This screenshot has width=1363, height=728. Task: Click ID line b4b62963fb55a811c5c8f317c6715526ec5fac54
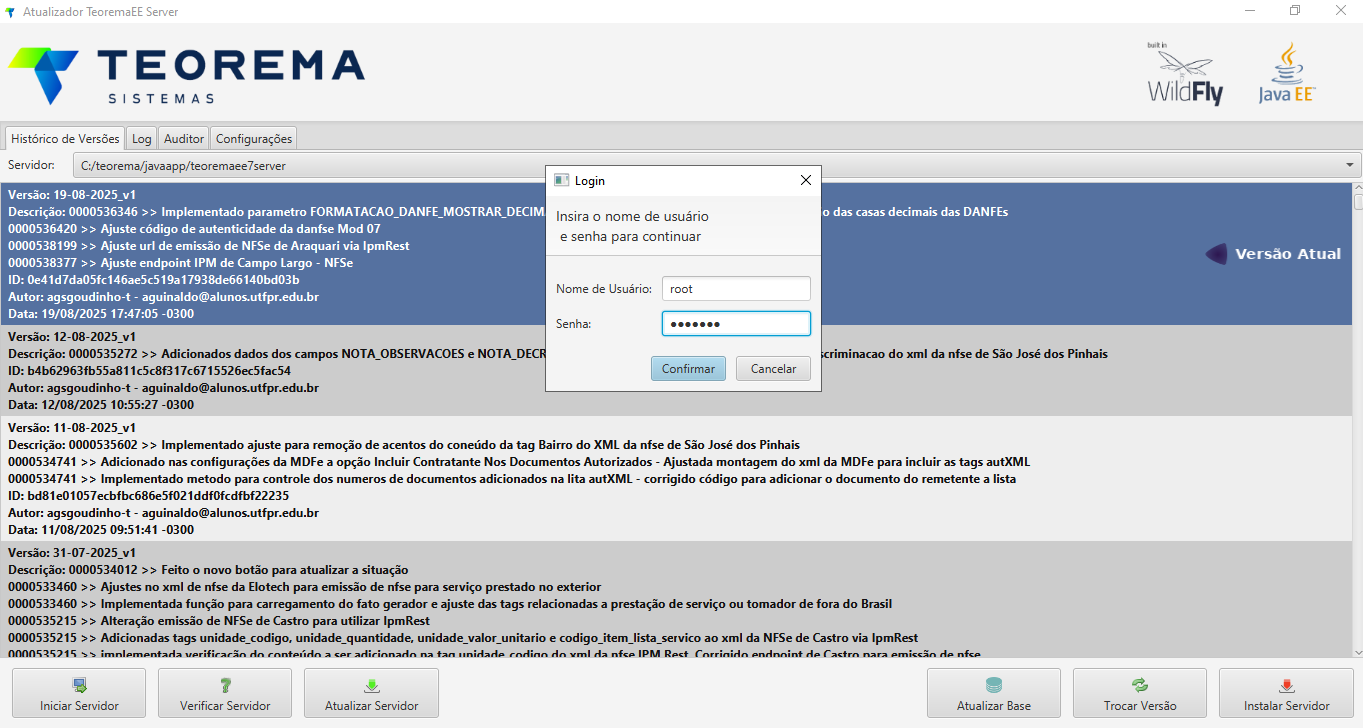[149, 371]
